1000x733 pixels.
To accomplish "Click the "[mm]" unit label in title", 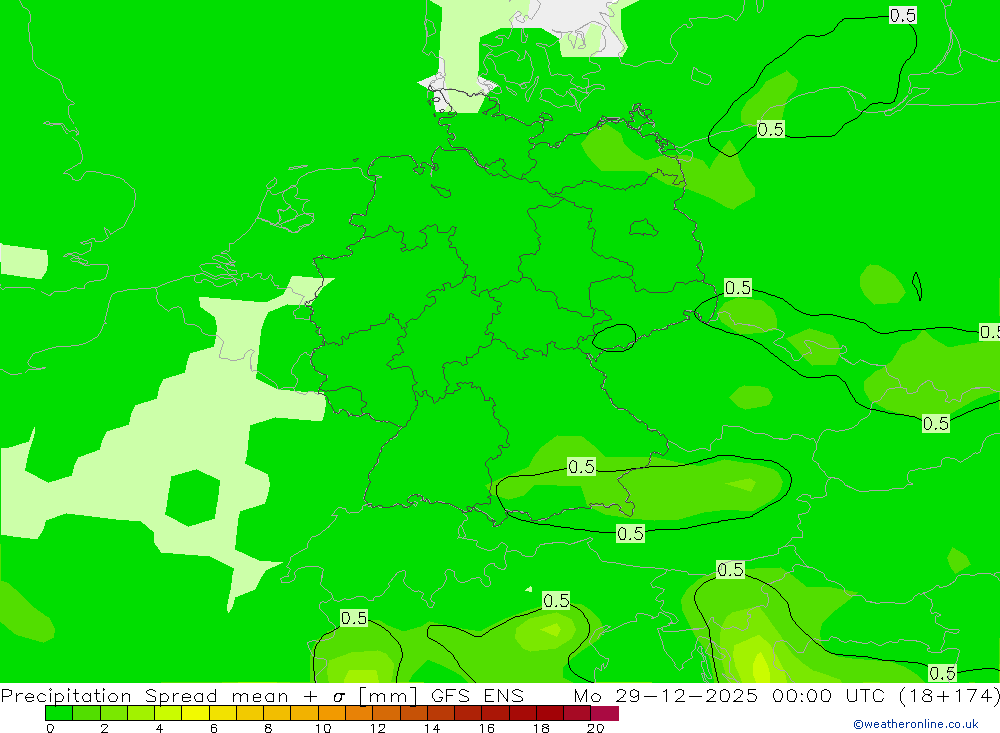I will click(388, 695).
